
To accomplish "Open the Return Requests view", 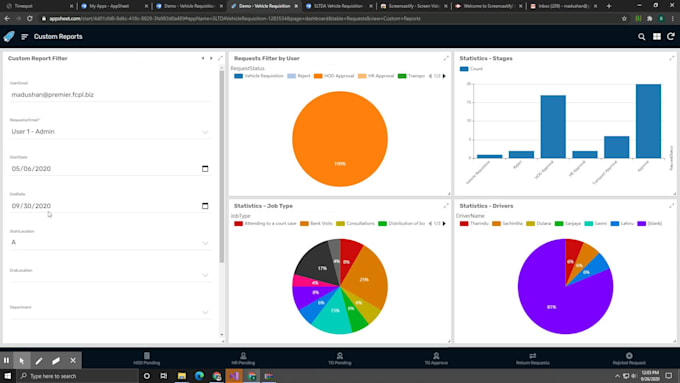I will pyautogui.click(x=533, y=358).
